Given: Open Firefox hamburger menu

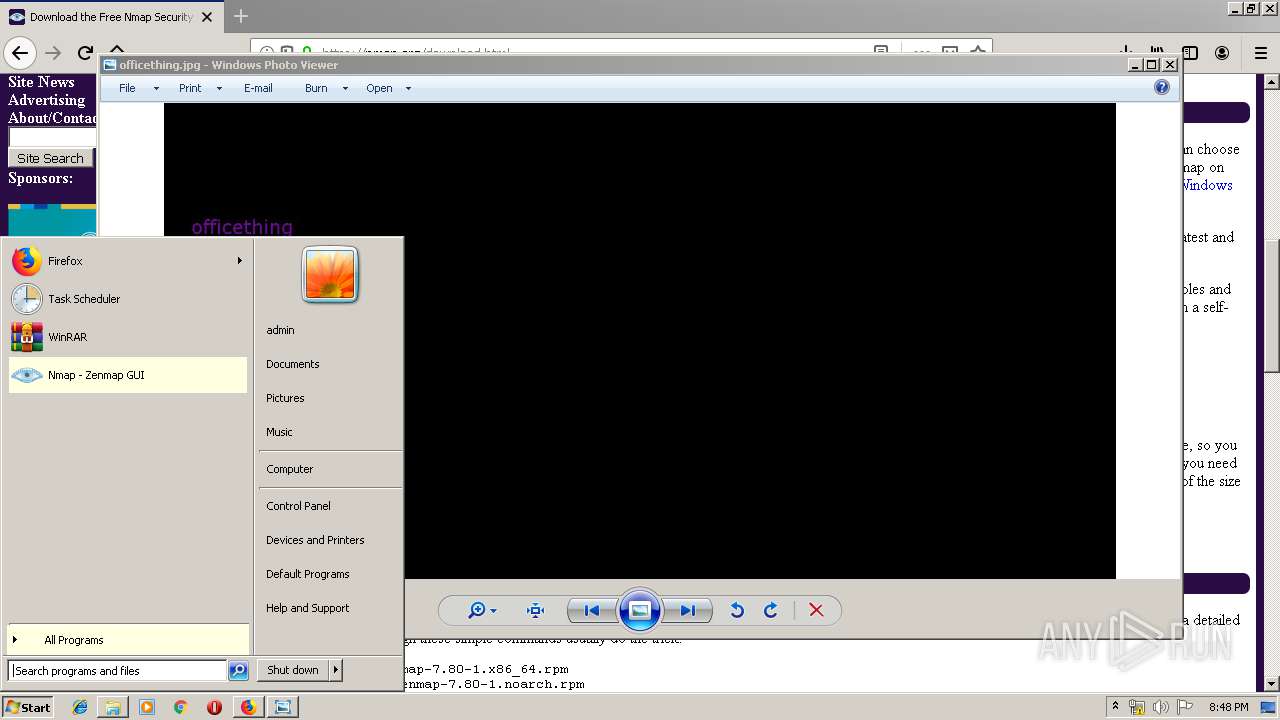Looking at the screenshot, I should [1260, 53].
